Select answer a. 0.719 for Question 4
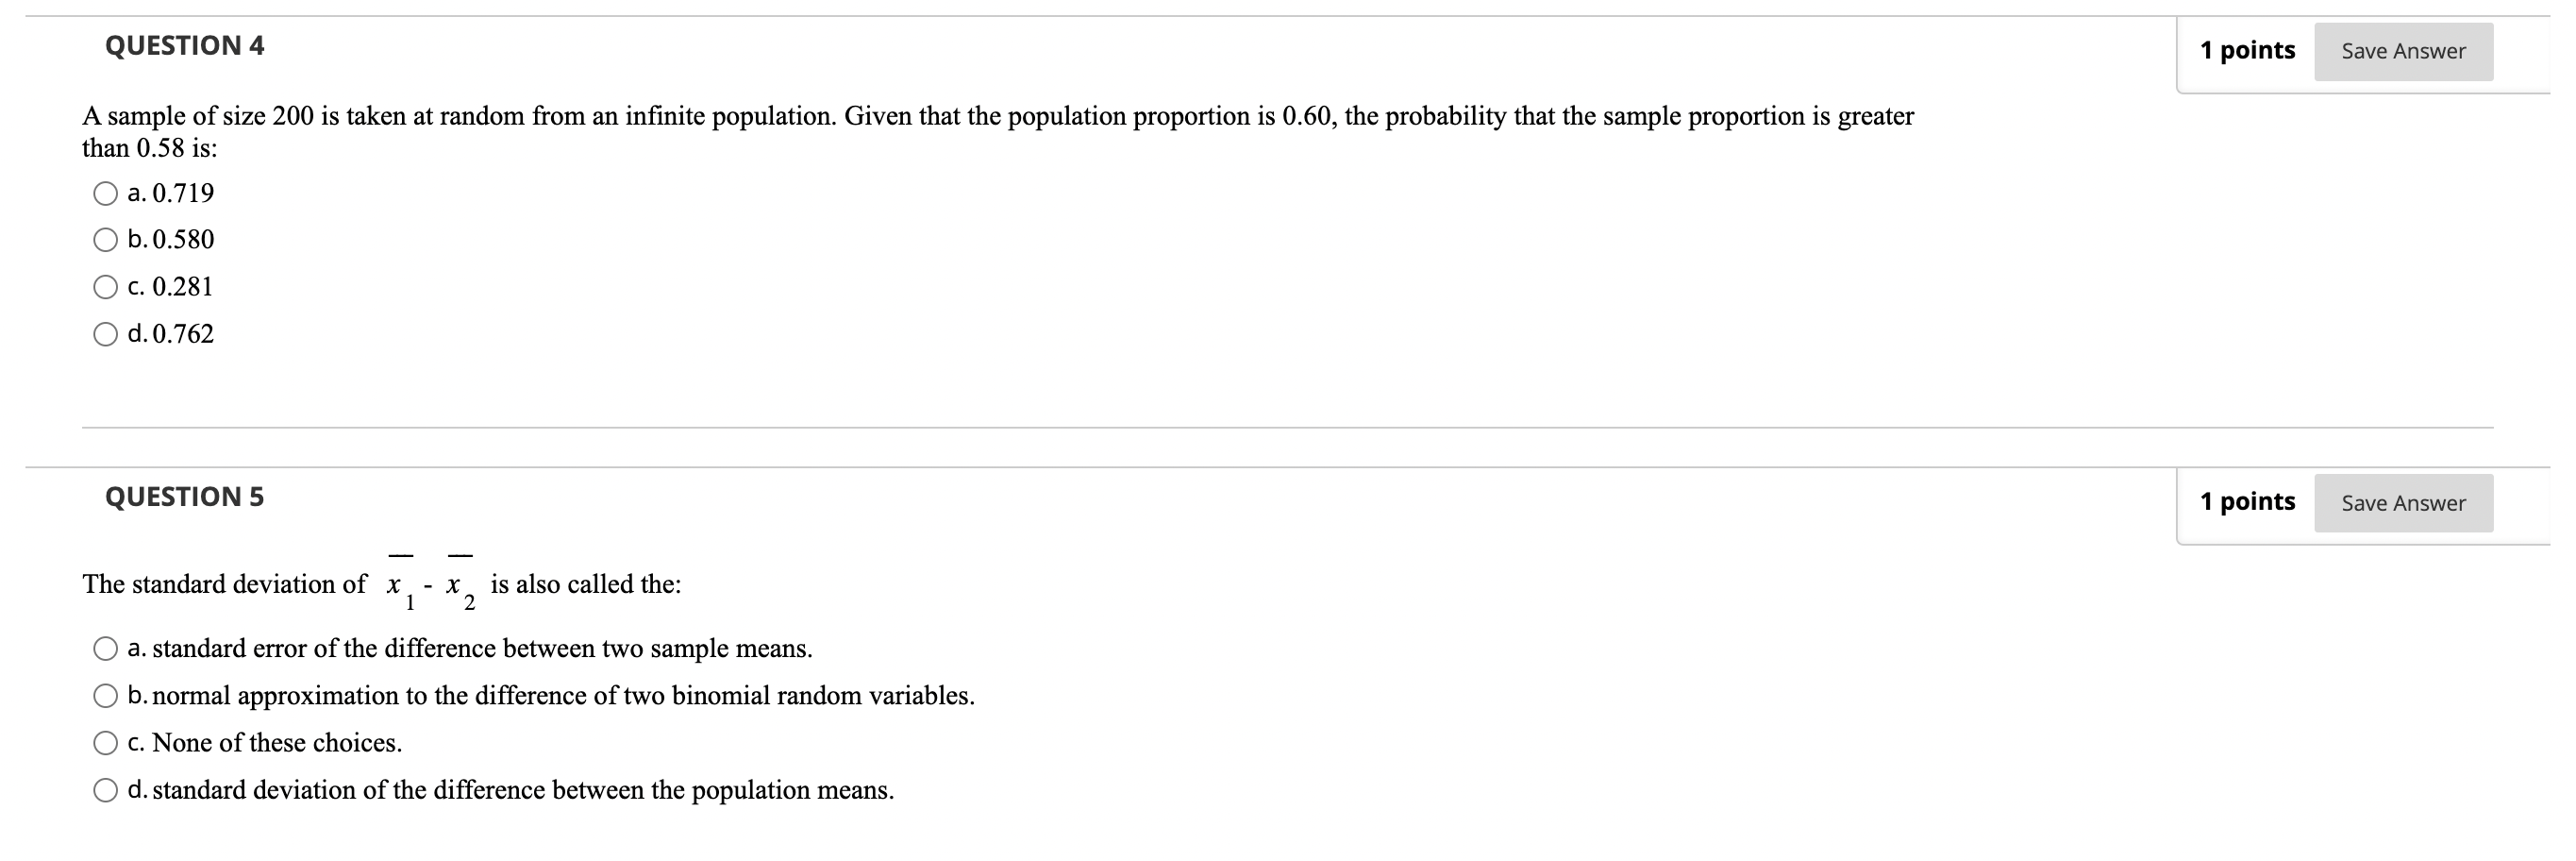Screen dimensions: 2576x861 pos(106,192)
